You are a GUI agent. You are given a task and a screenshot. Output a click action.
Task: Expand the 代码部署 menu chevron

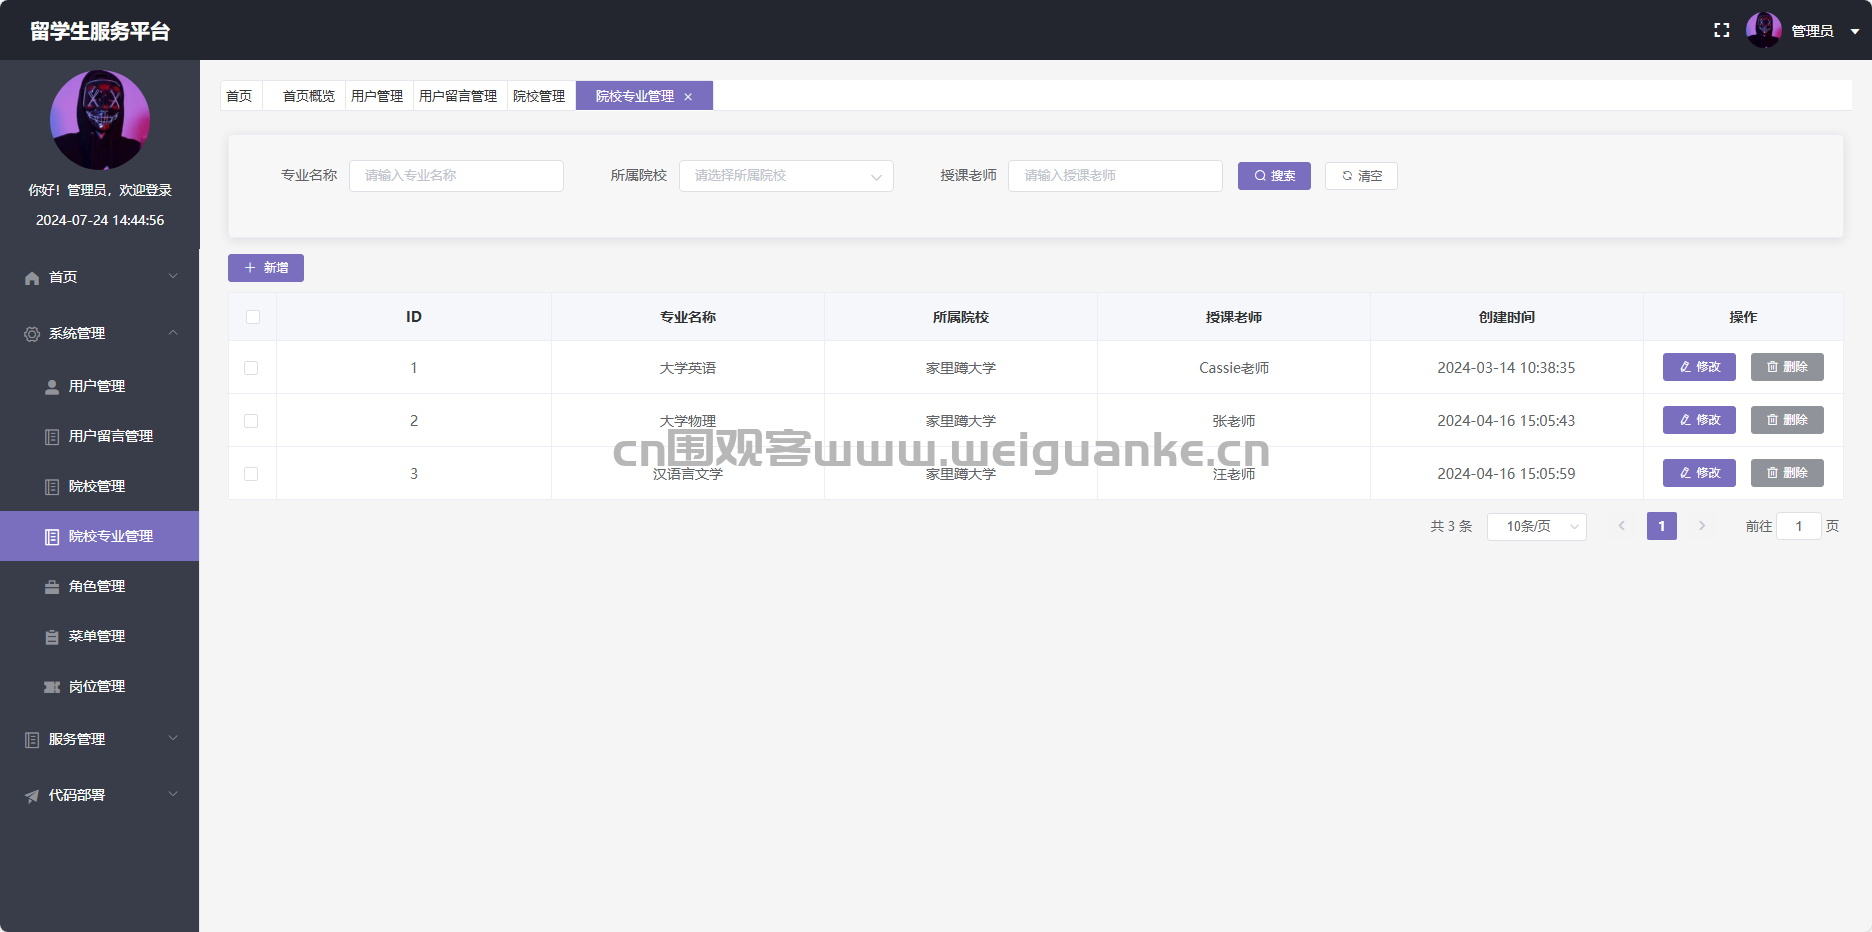pos(173,794)
